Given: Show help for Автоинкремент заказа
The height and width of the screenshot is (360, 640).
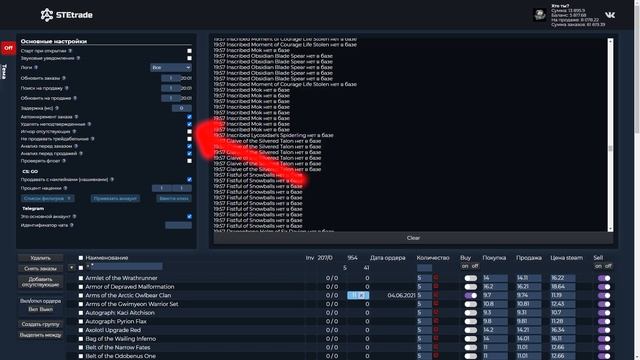Looking at the screenshot, I should (x=76, y=117).
